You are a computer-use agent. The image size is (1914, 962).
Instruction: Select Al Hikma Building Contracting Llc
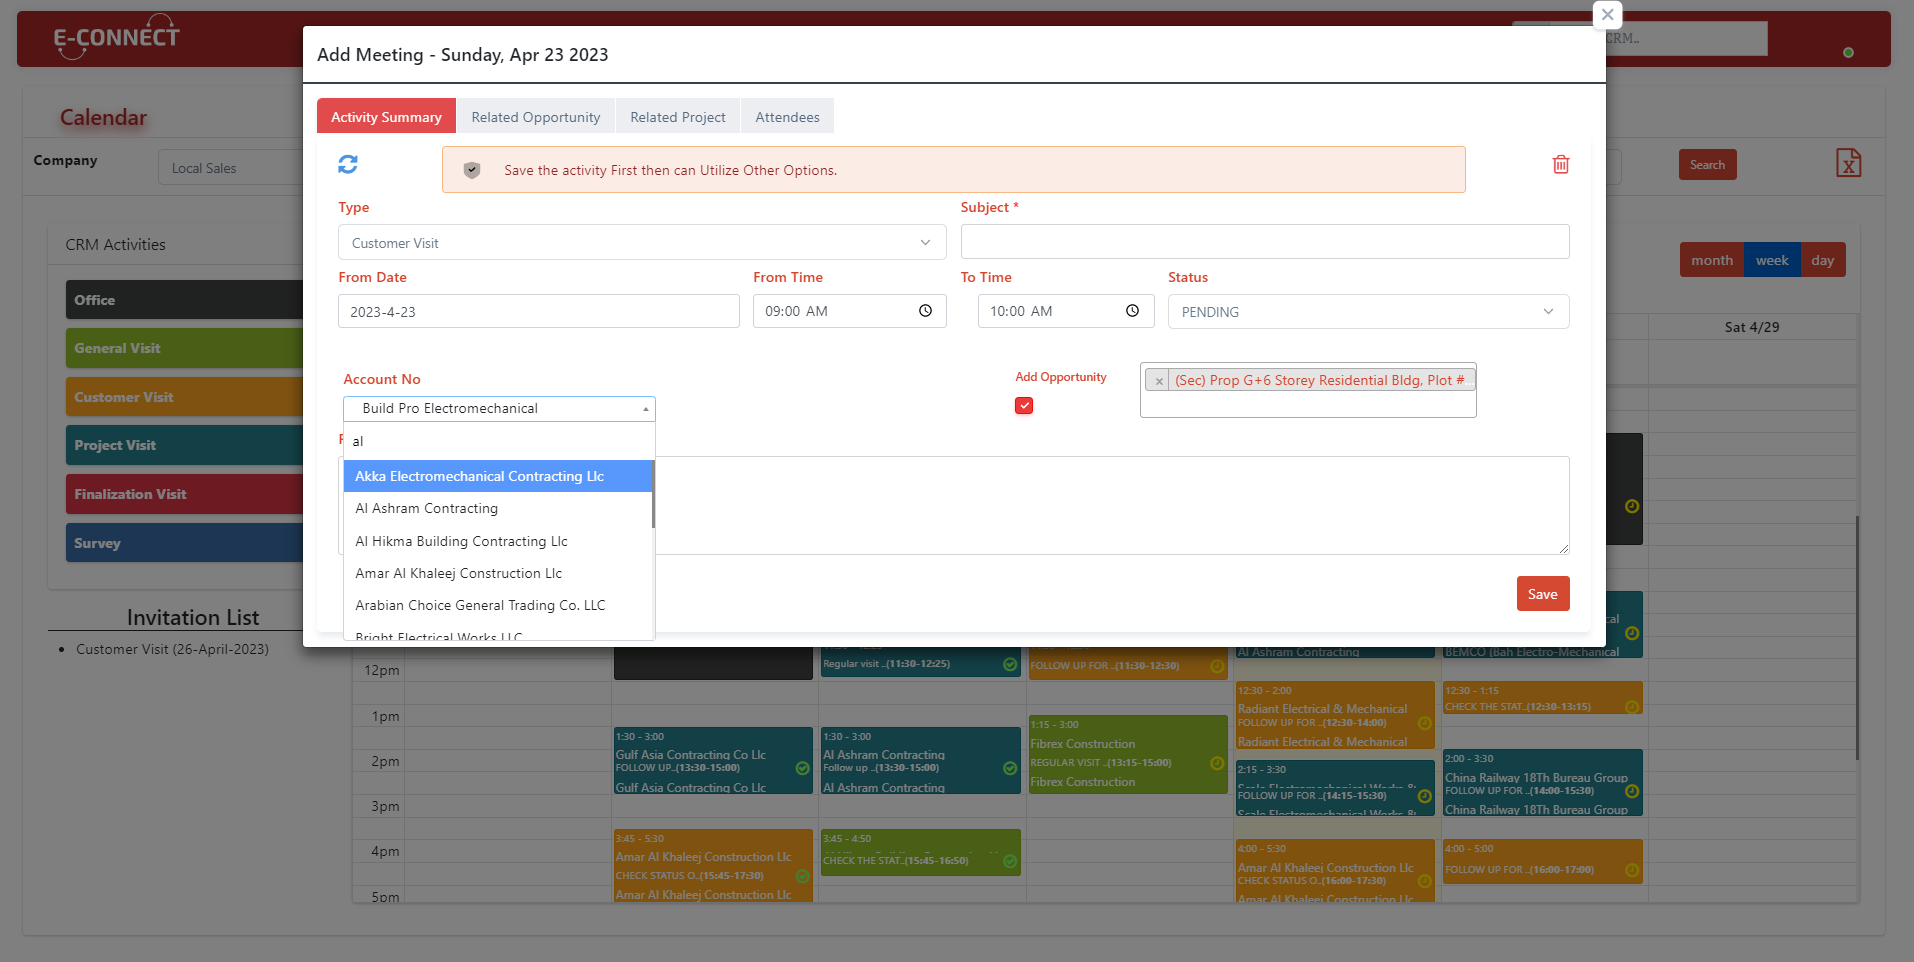pyautogui.click(x=498, y=541)
